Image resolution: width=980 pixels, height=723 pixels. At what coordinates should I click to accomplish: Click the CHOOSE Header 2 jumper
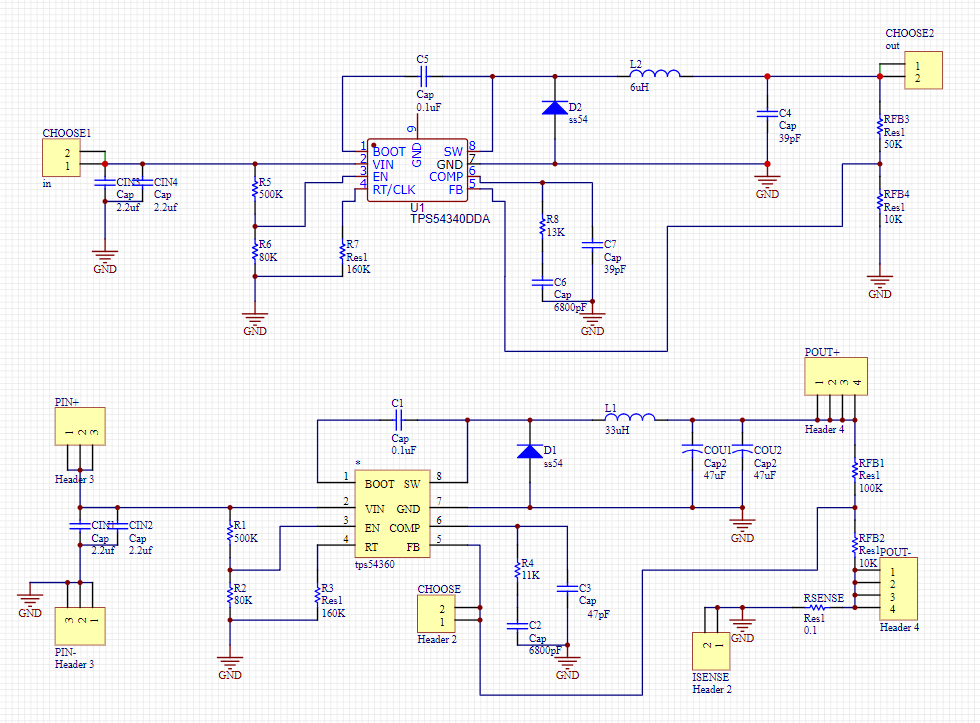pyautogui.click(x=436, y=614)
